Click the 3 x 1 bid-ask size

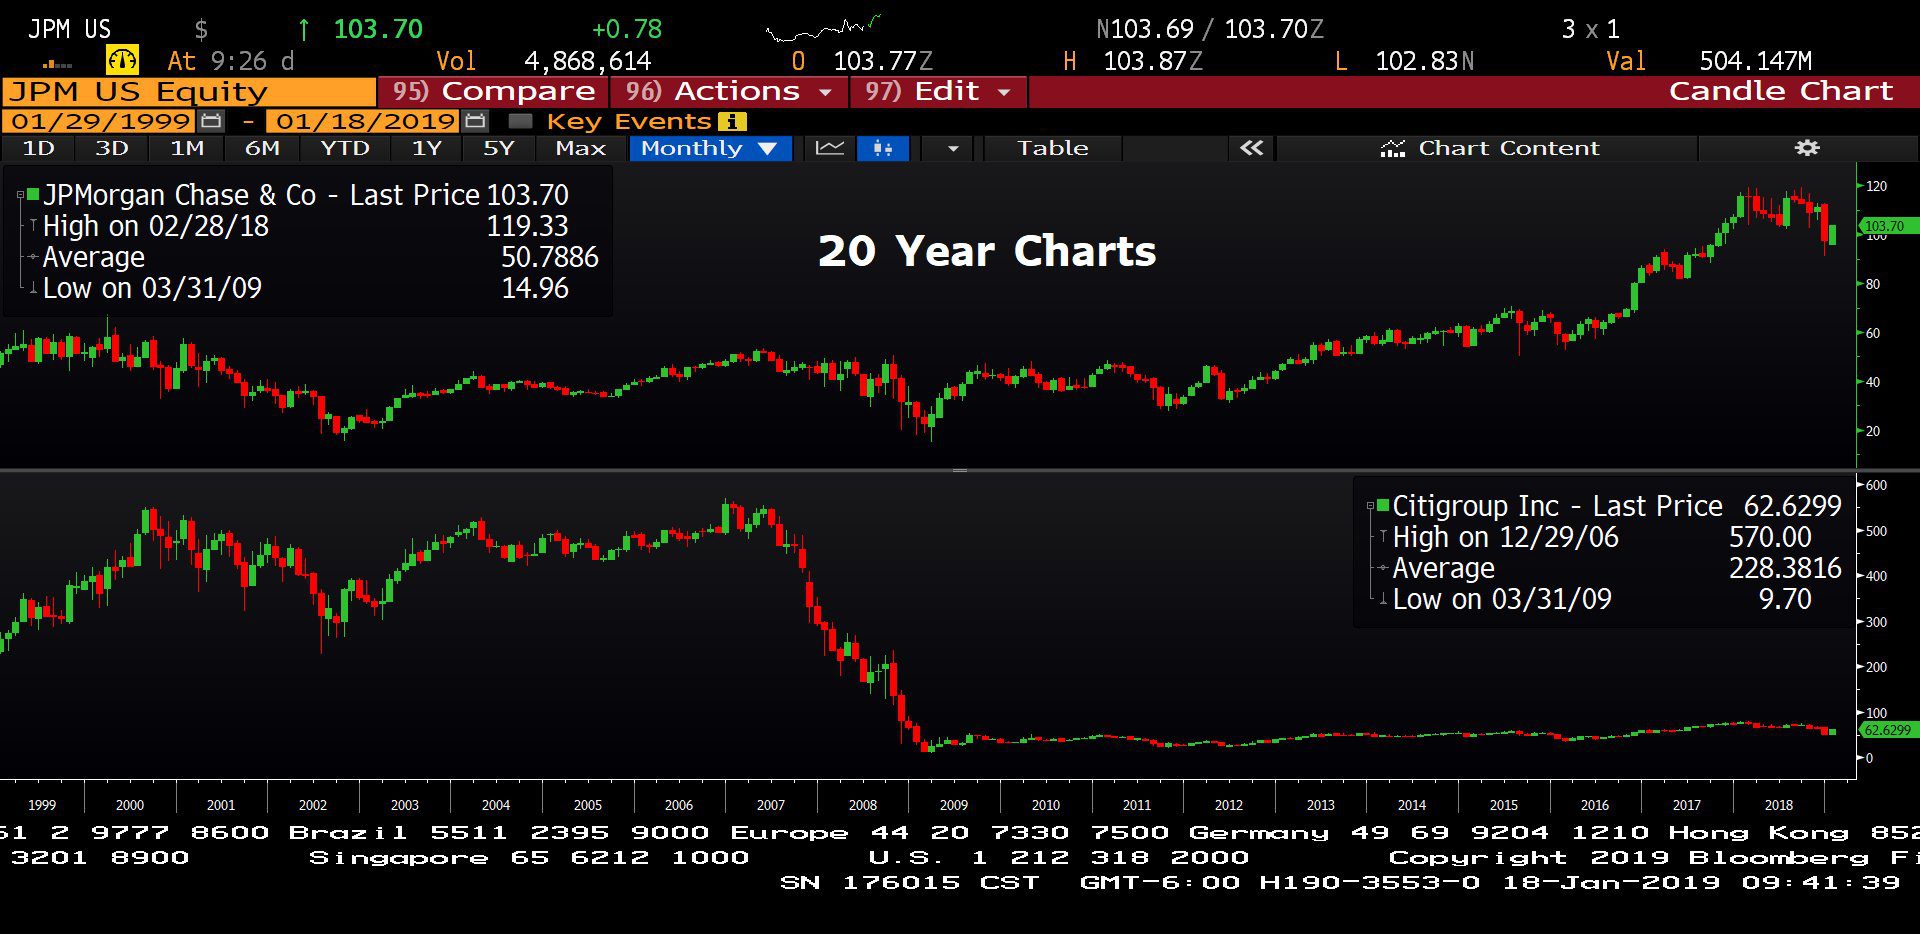tap(1590, 29)
